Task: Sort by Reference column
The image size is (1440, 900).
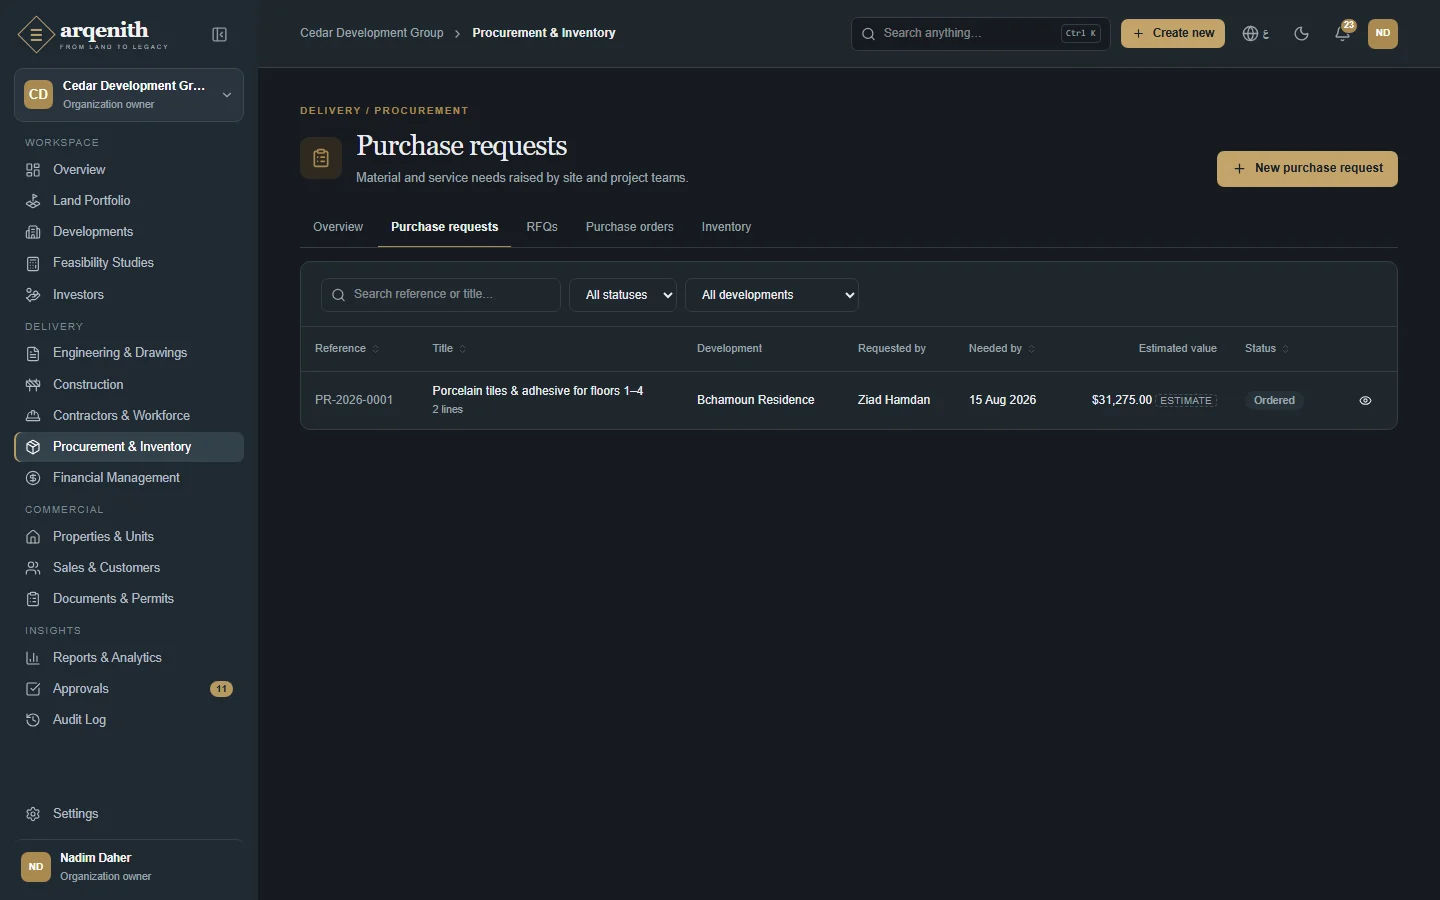Action: [x=347, y=349]
